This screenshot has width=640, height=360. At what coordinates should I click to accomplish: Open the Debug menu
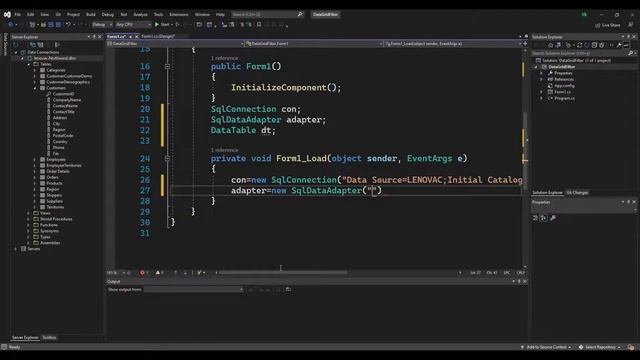click(x=108, y=14)
